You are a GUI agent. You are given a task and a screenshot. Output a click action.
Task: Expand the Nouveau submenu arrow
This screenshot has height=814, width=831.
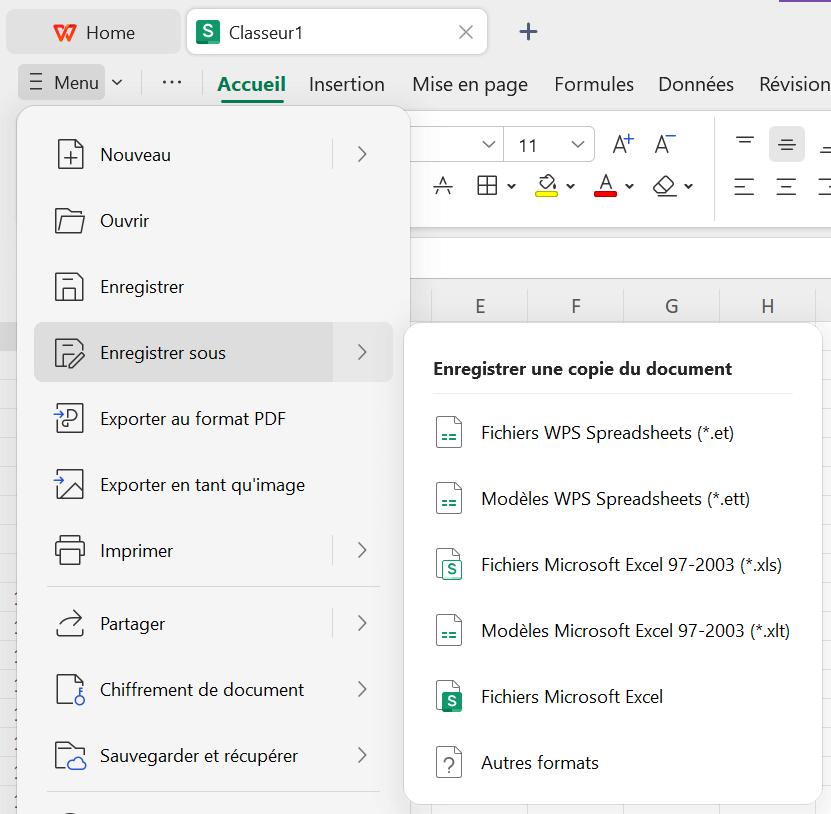(362, 155)
